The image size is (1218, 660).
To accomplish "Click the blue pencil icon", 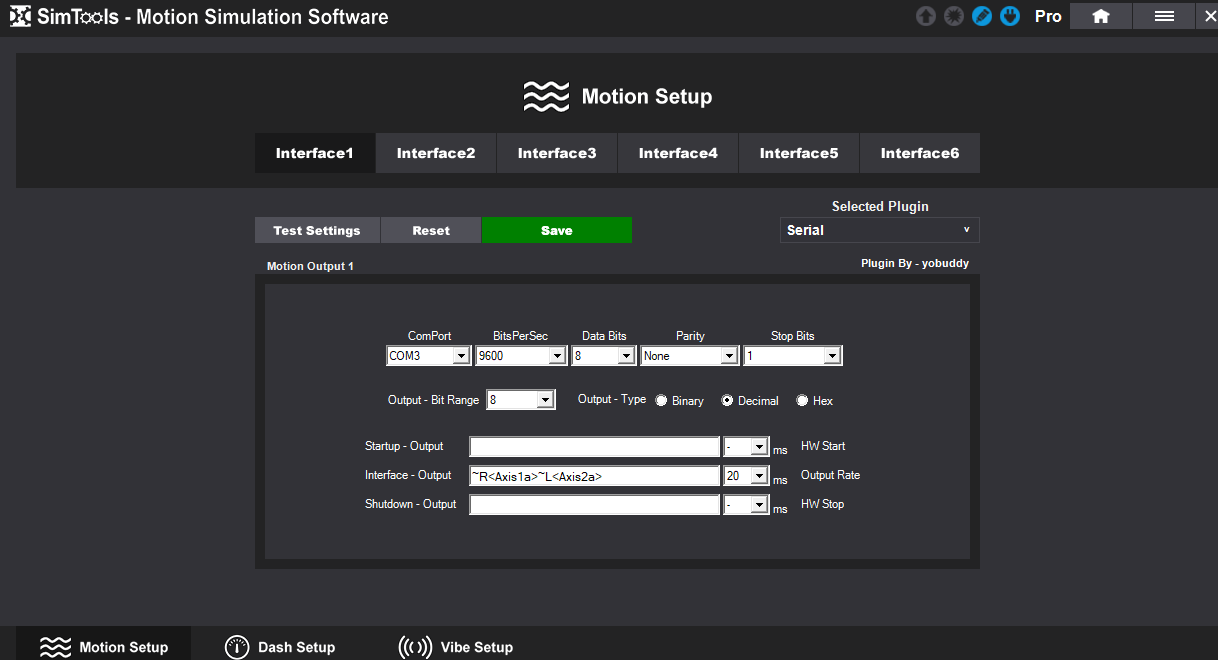I will (982, 16).
